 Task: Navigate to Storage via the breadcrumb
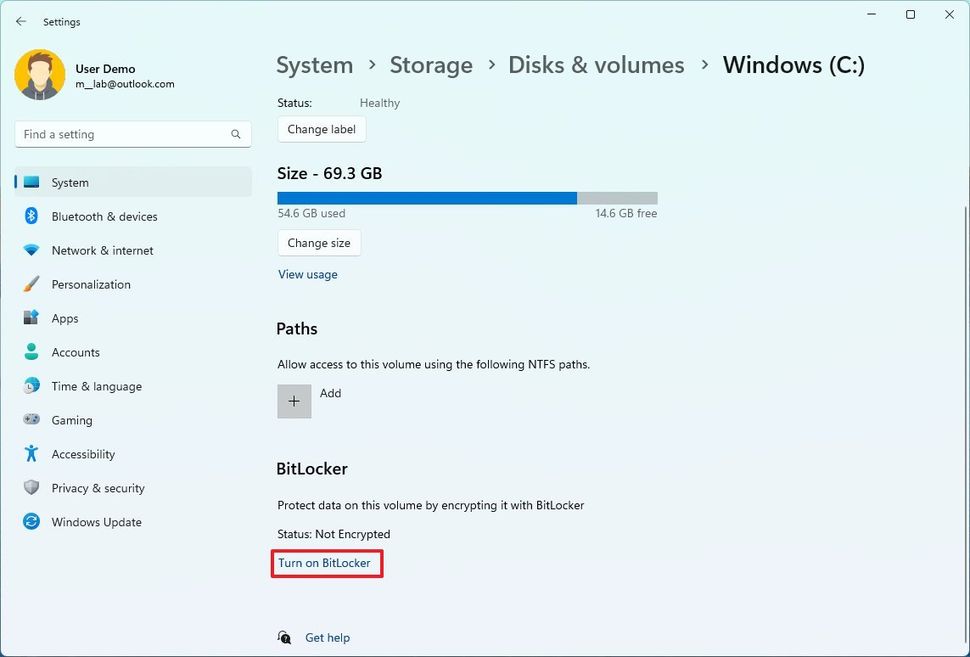point(430,64)
